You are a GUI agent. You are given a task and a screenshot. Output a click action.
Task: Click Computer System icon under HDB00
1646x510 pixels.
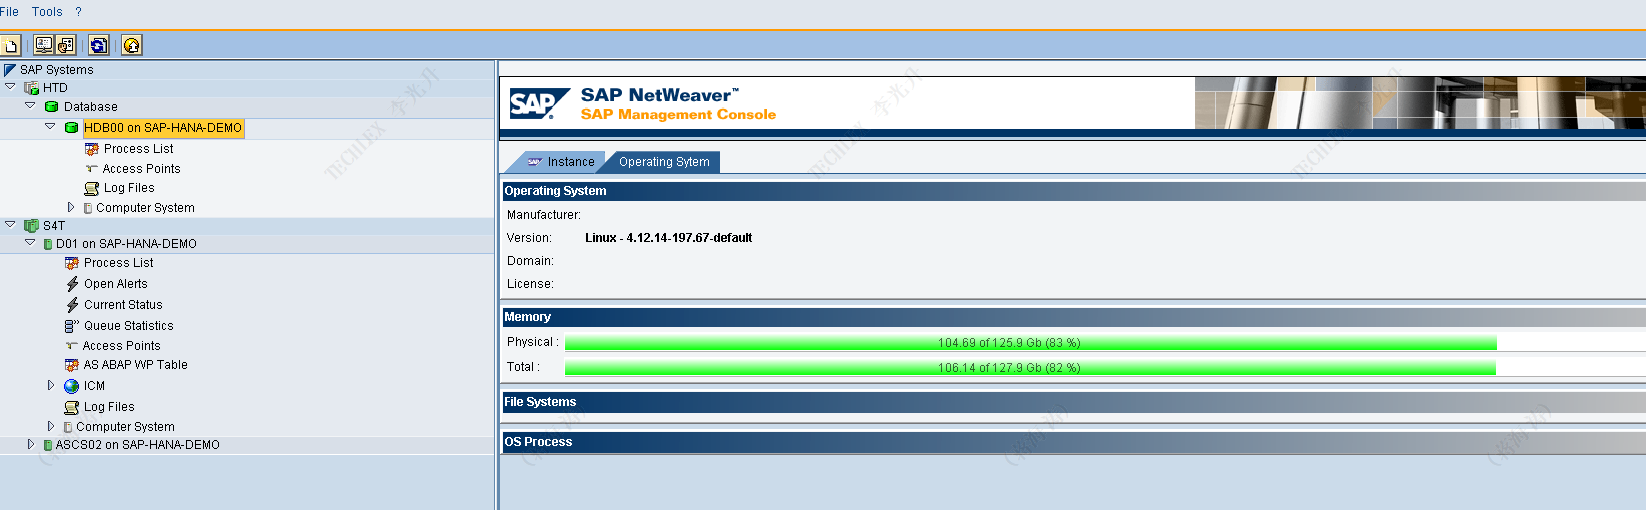tap(88, 208)
